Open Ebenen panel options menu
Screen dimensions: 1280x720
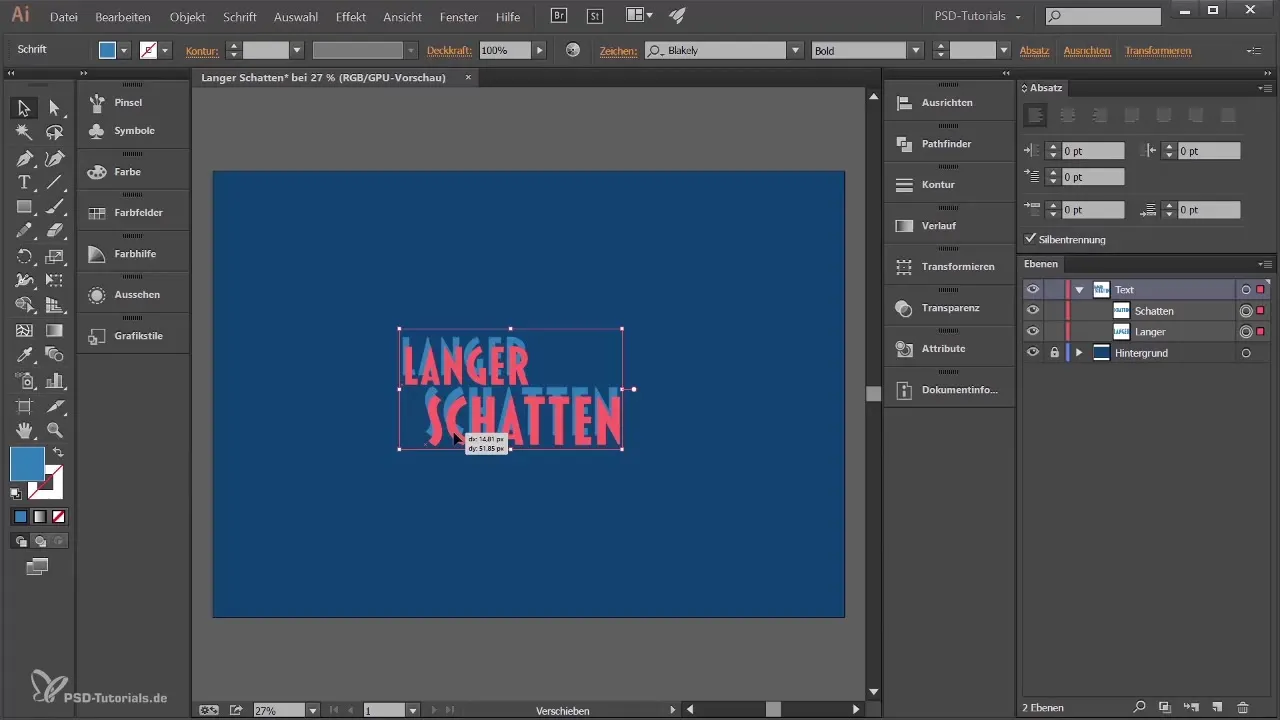(1264, 264)
